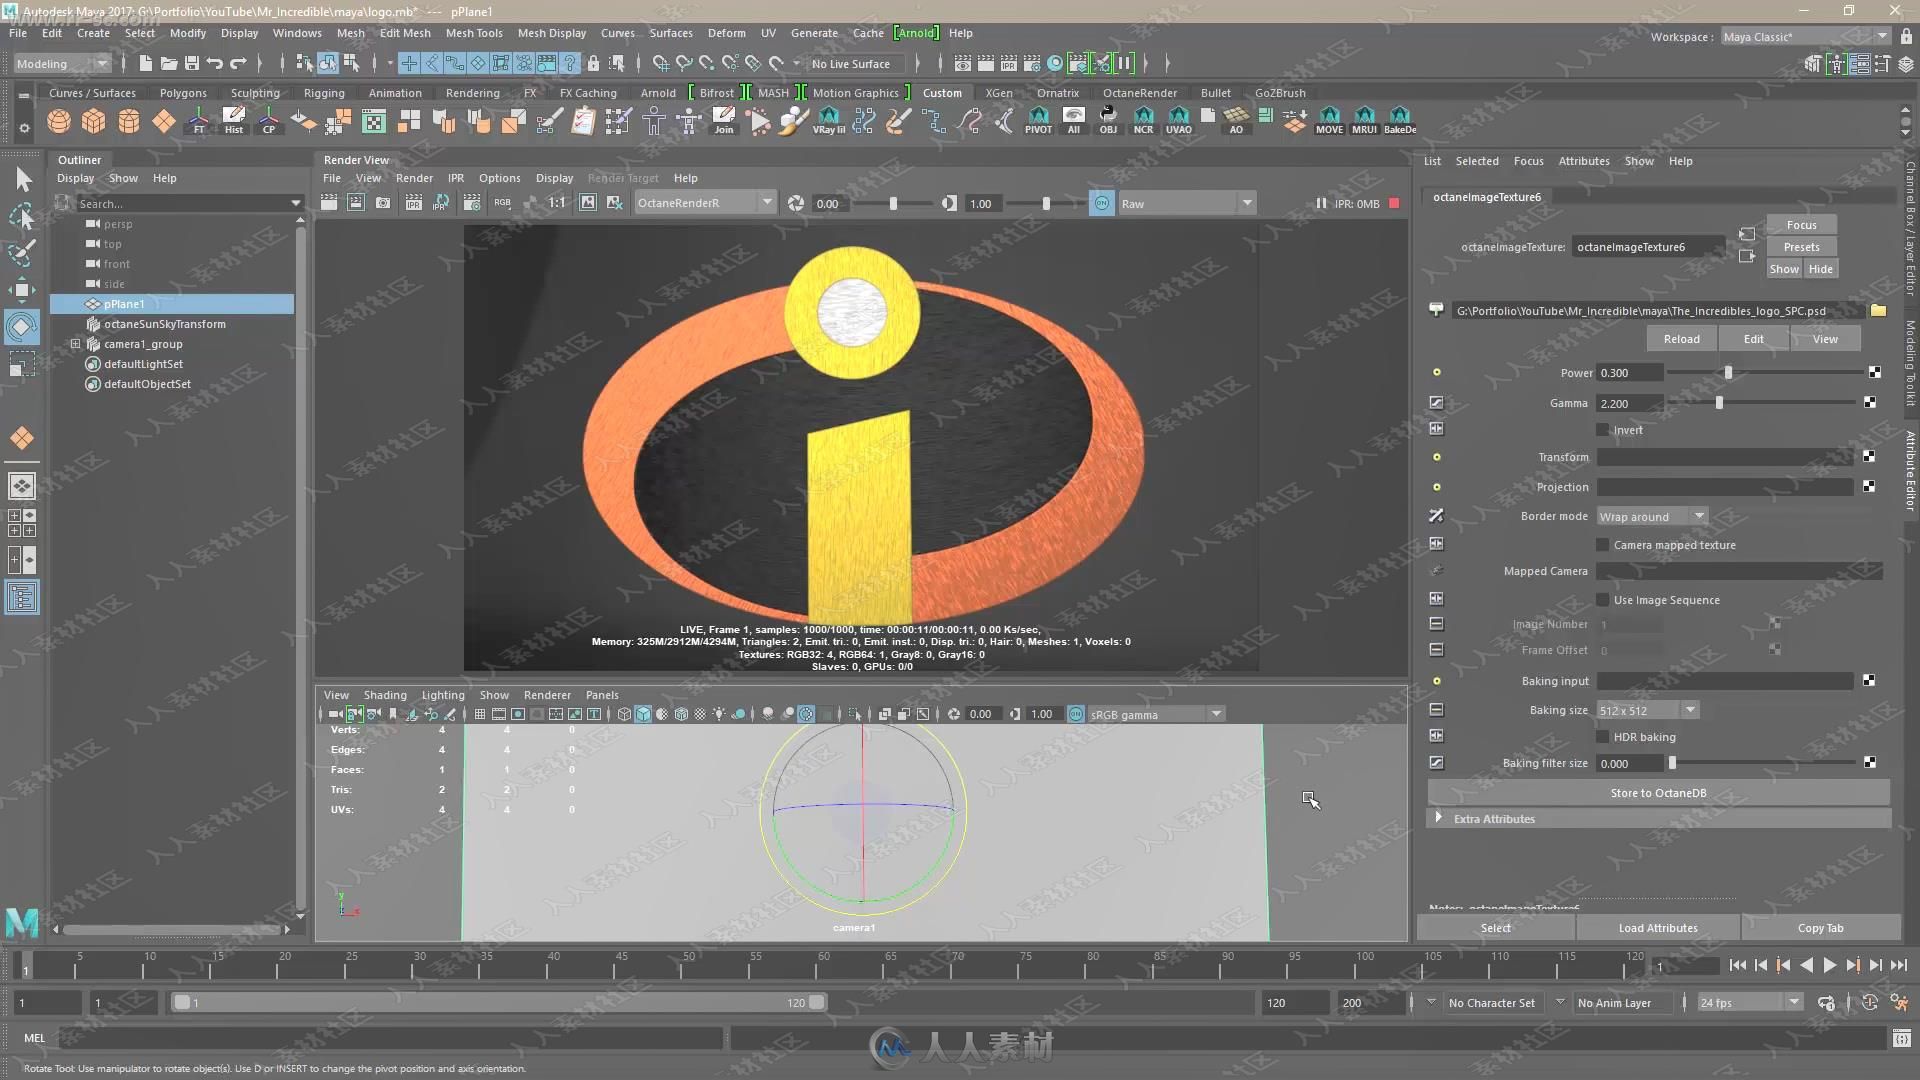Click the PIVOT shelf icon
Image resolution: width=1920 pixels, height=1080 pixels.
1038,121
